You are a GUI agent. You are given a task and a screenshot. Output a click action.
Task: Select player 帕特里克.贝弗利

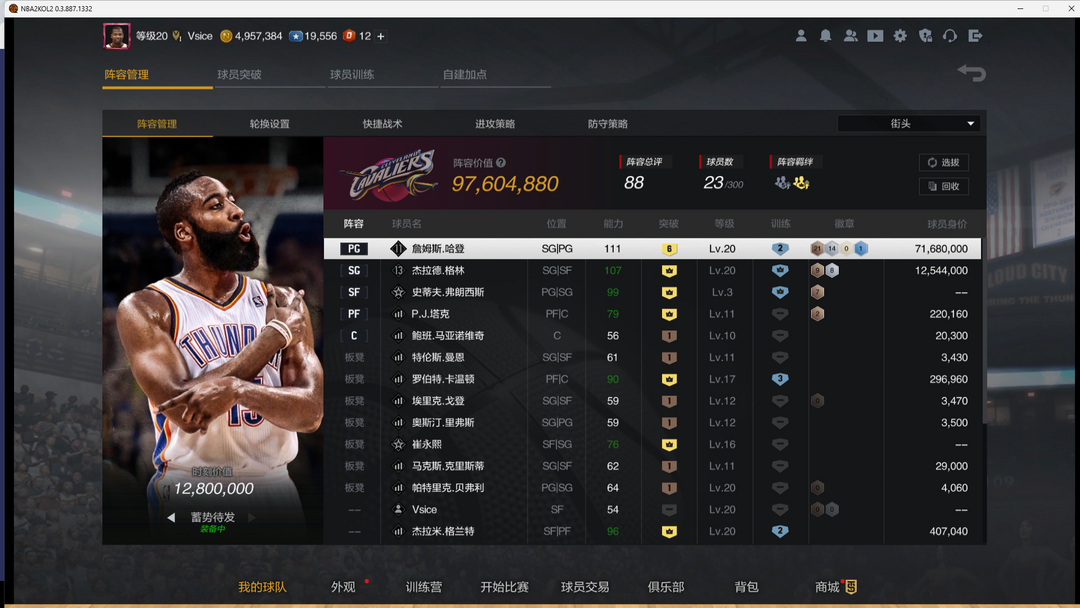point(448,488)
